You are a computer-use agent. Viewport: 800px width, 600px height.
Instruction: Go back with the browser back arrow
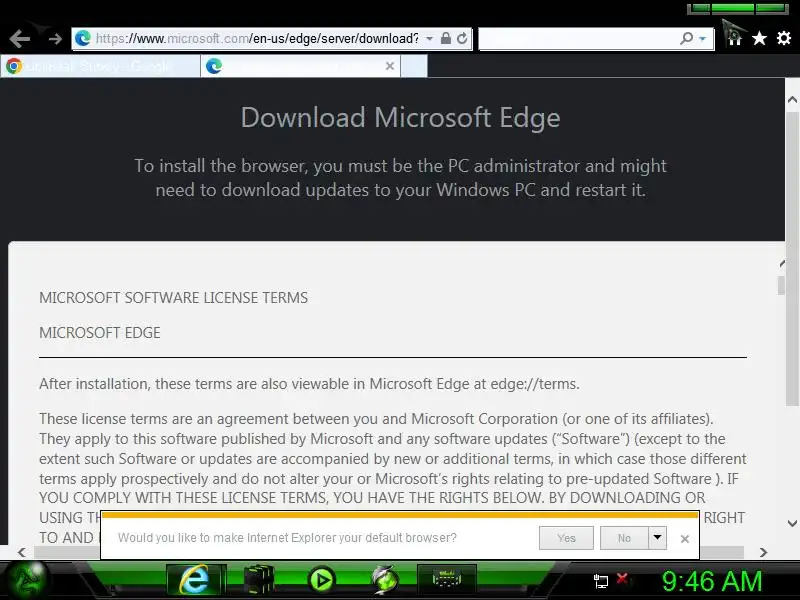[x=20, y=39]
